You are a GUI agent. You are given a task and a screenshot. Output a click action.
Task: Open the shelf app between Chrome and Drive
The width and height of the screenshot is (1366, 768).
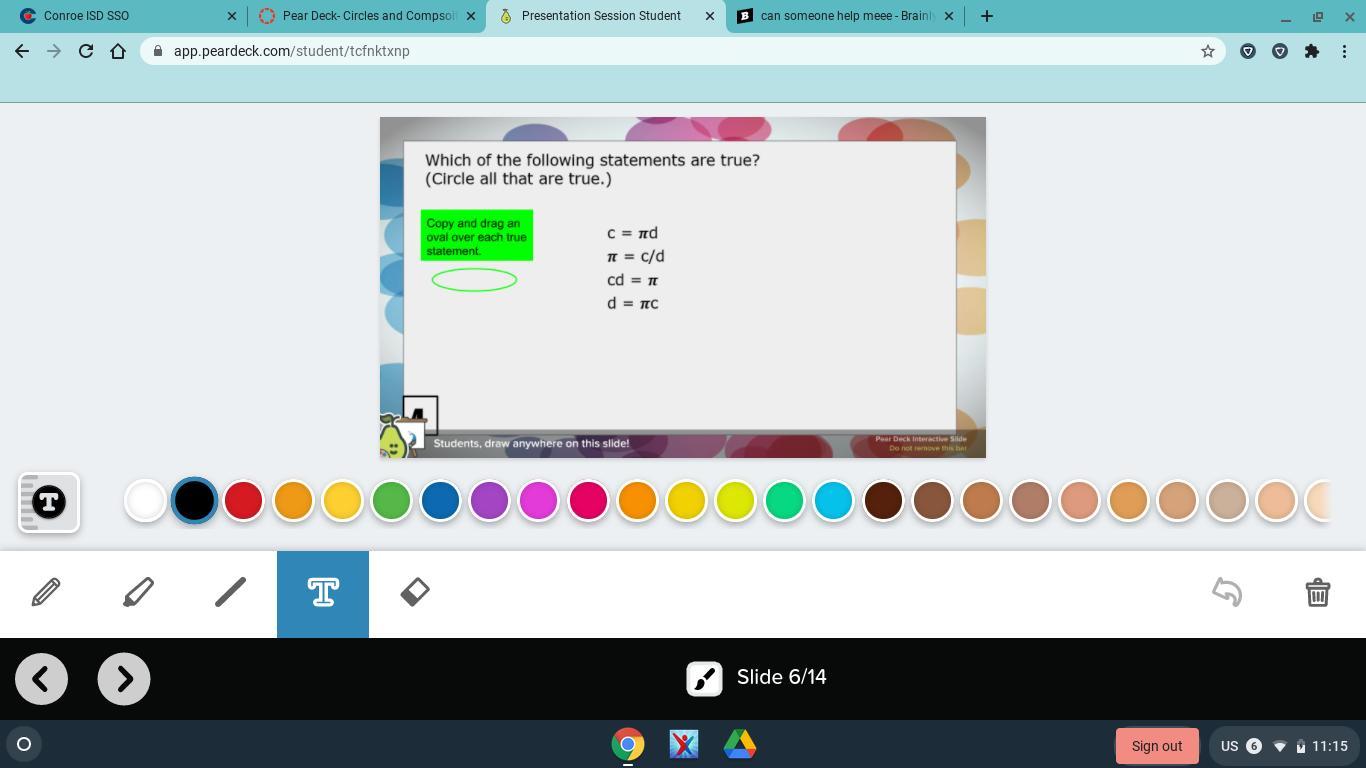coord(684,744)
